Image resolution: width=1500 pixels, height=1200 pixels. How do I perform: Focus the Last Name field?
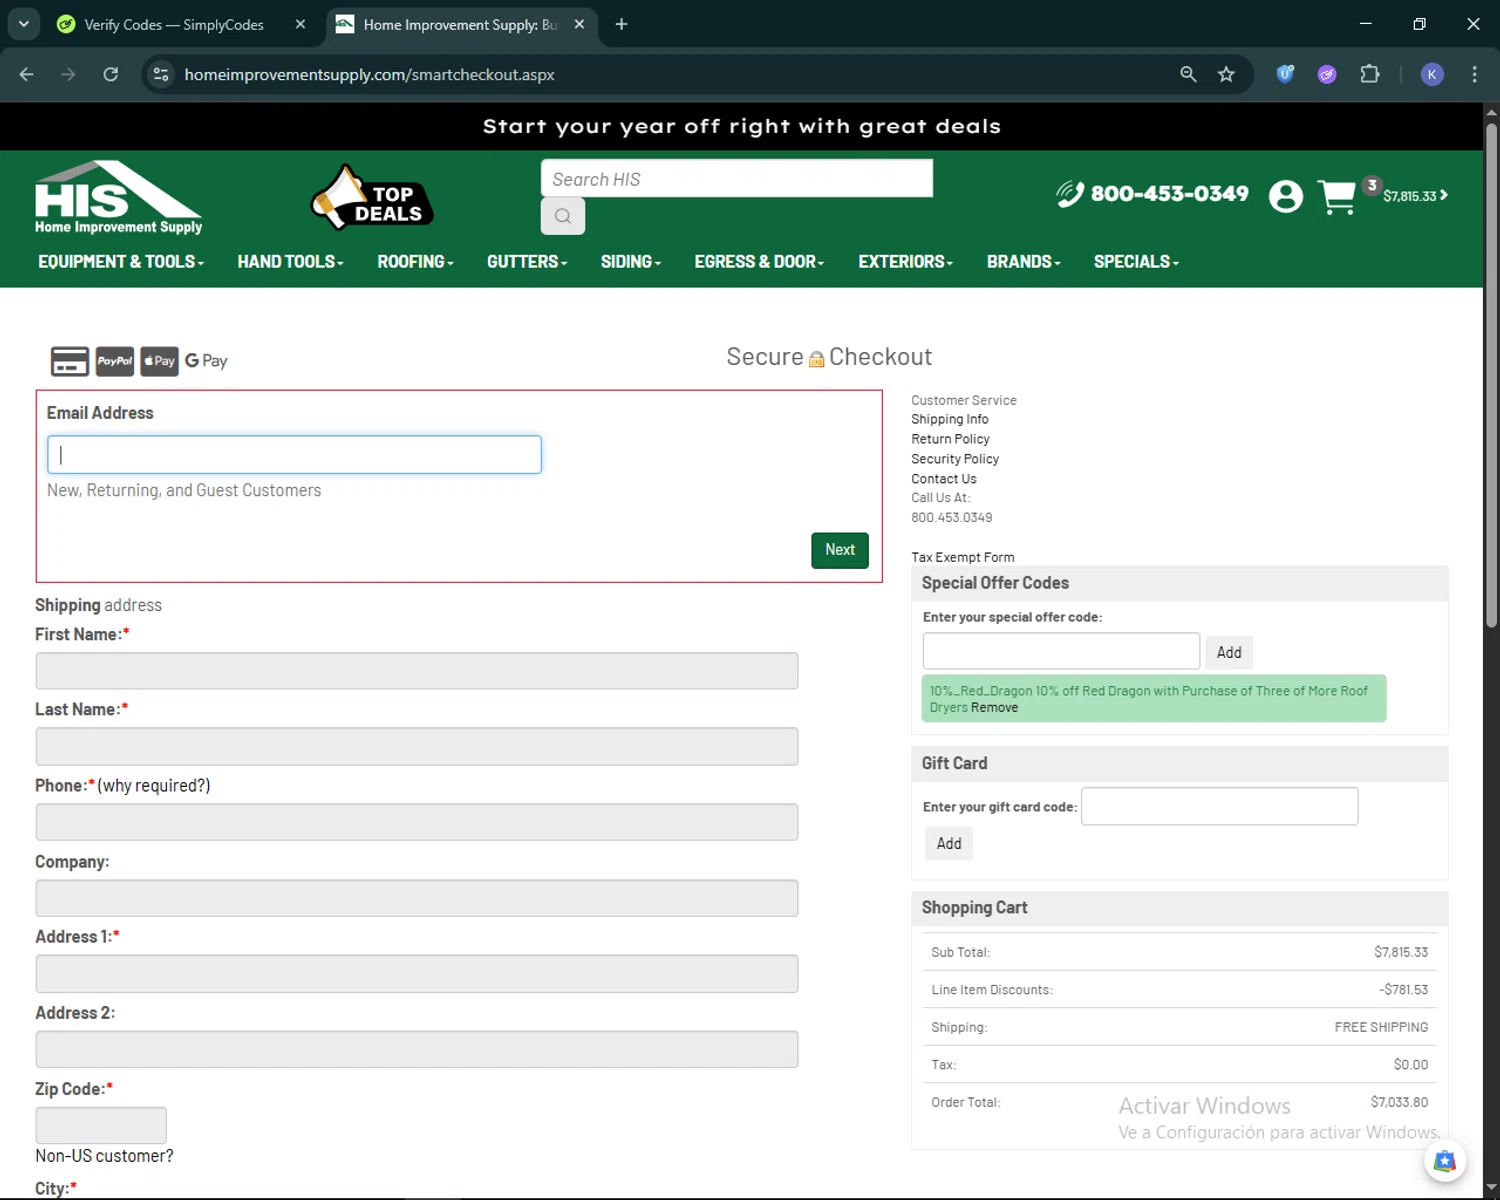[x=417, y=747]
